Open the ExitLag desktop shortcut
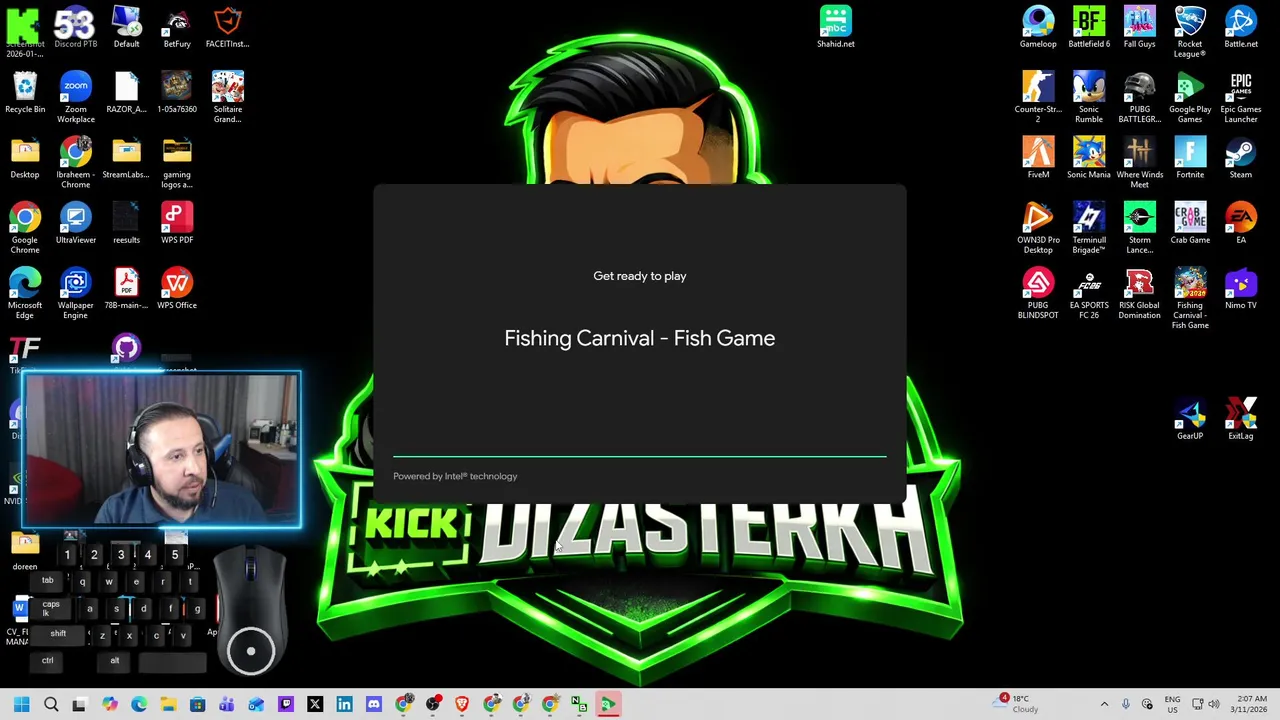This screenshot has width=1280, height=720. coord(1240,420)
